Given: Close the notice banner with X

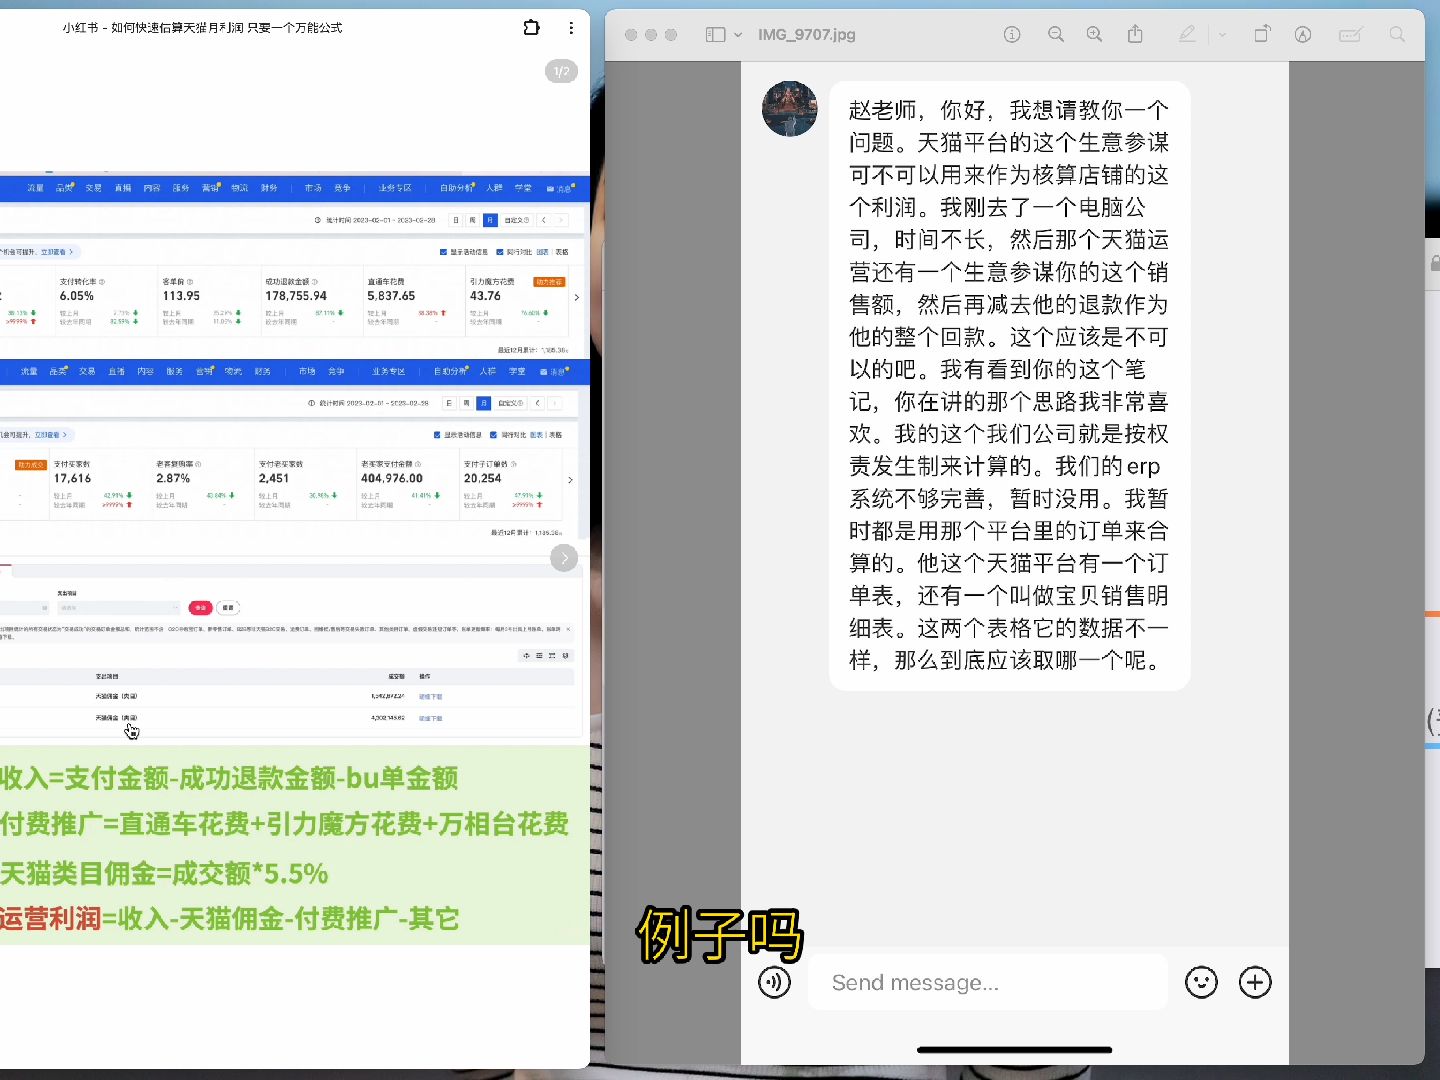Looking at the screenshot, I should click(x=568, y=629).
